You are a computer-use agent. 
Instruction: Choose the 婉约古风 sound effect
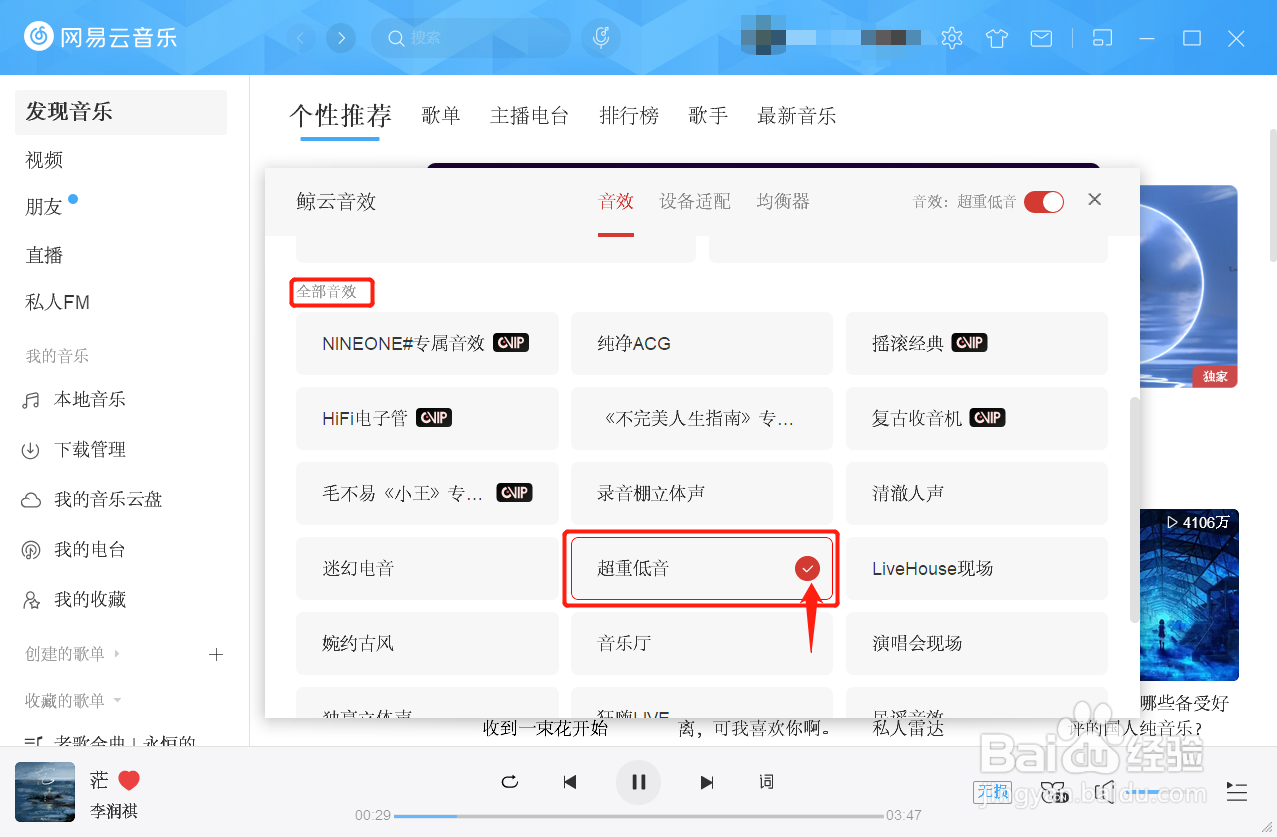427,643
